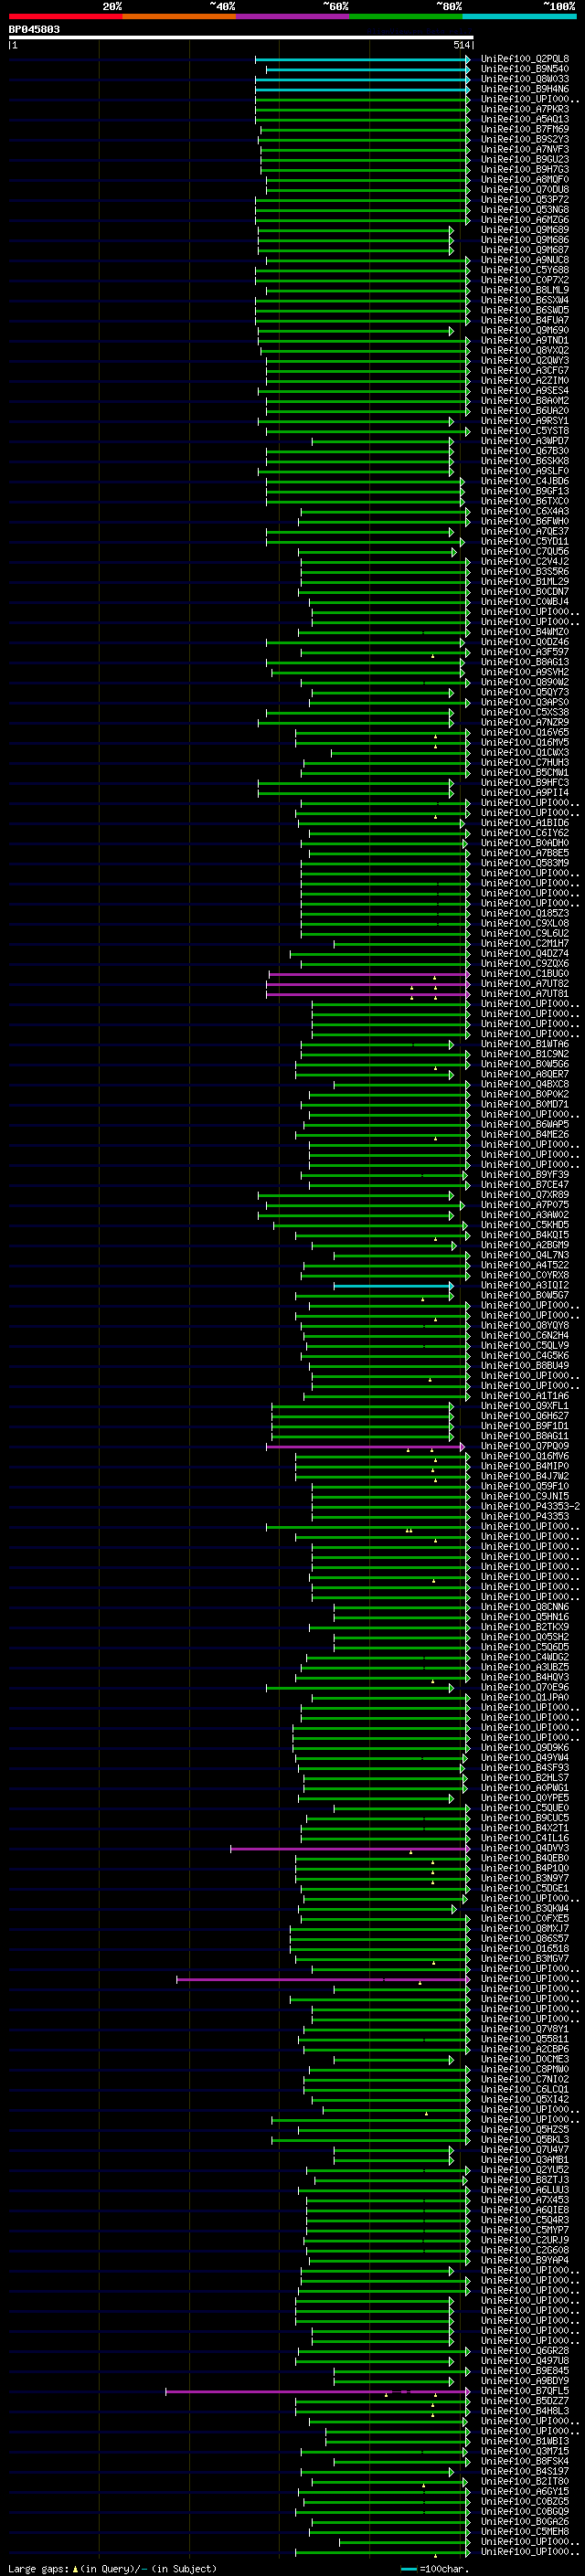Open the UniRef100_A3IQI2 entry
The width and height of the screenshot is (585, 2576).
click(525, 1286)
